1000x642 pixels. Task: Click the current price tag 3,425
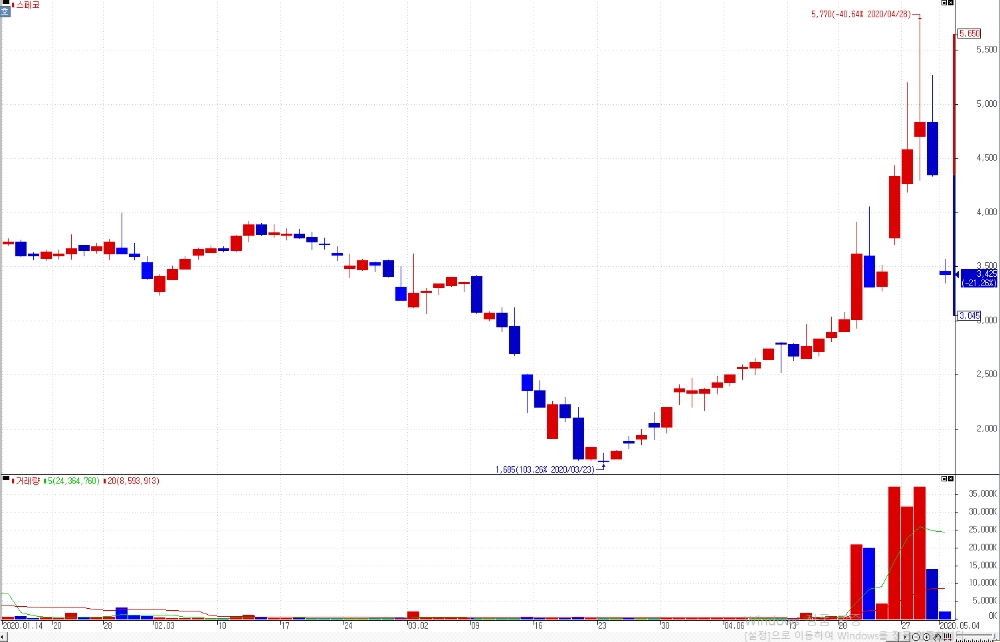coord(977,278)
